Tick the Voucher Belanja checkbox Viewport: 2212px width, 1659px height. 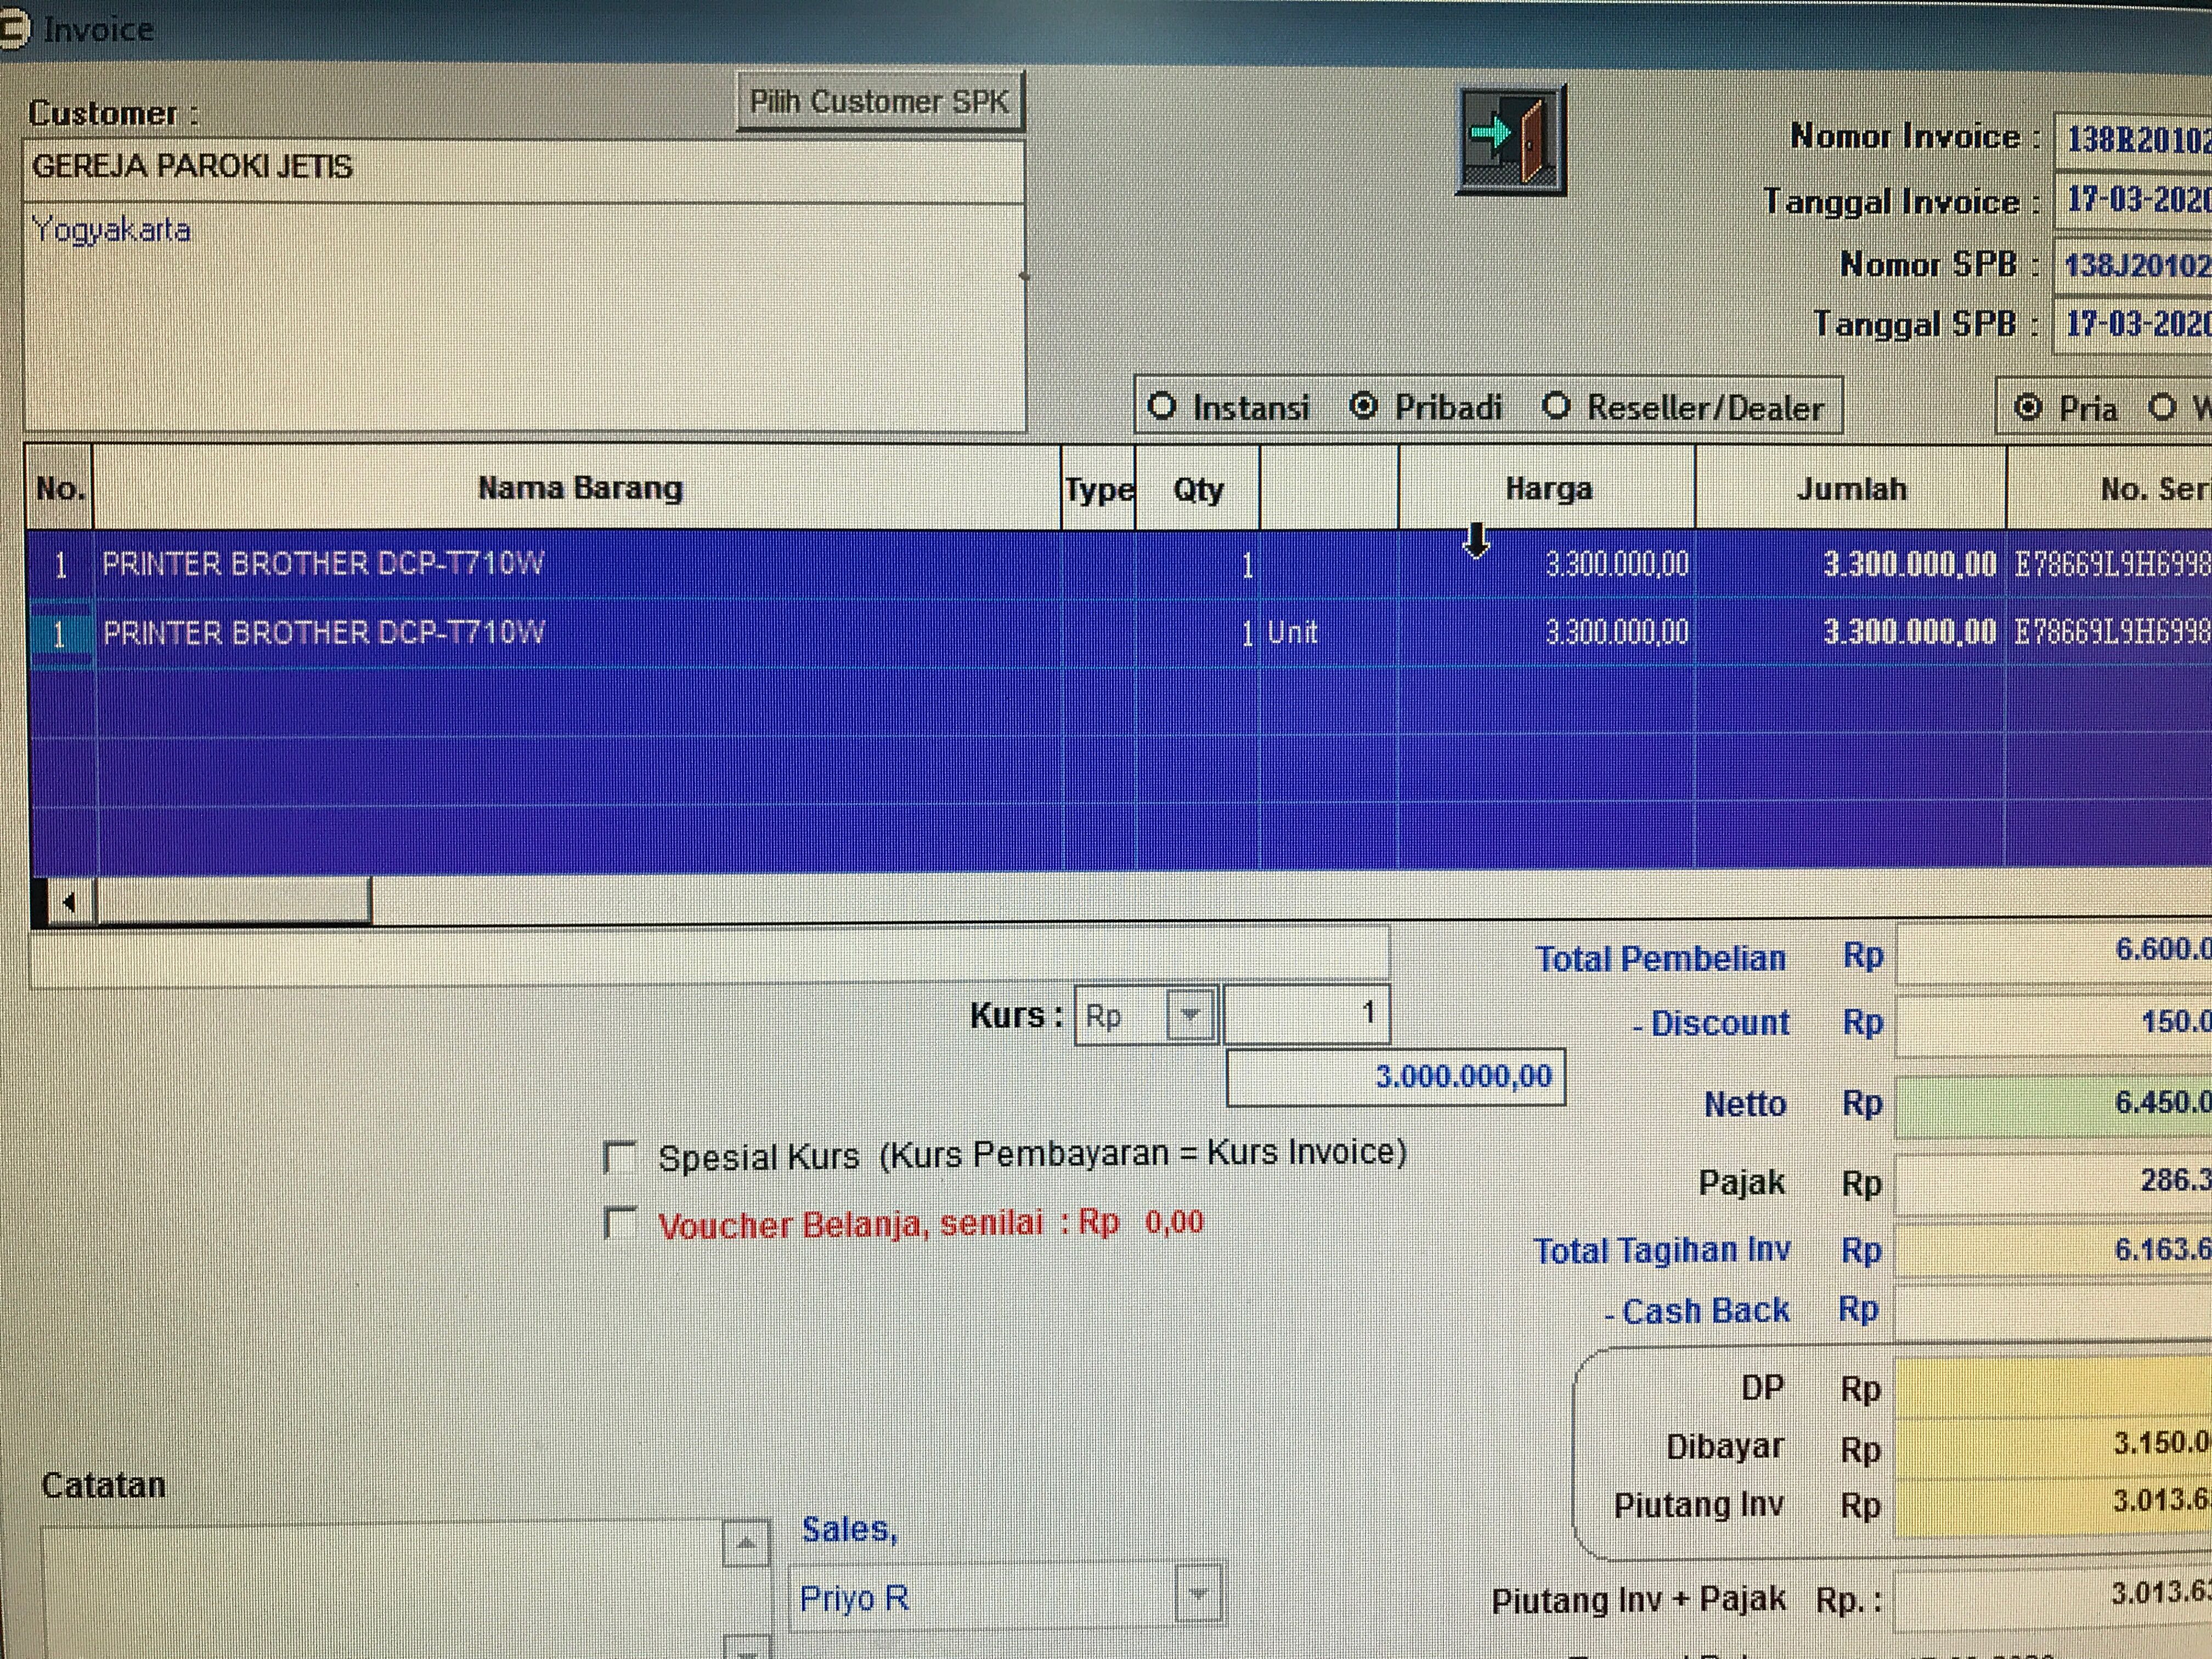tap(620, 1223)
